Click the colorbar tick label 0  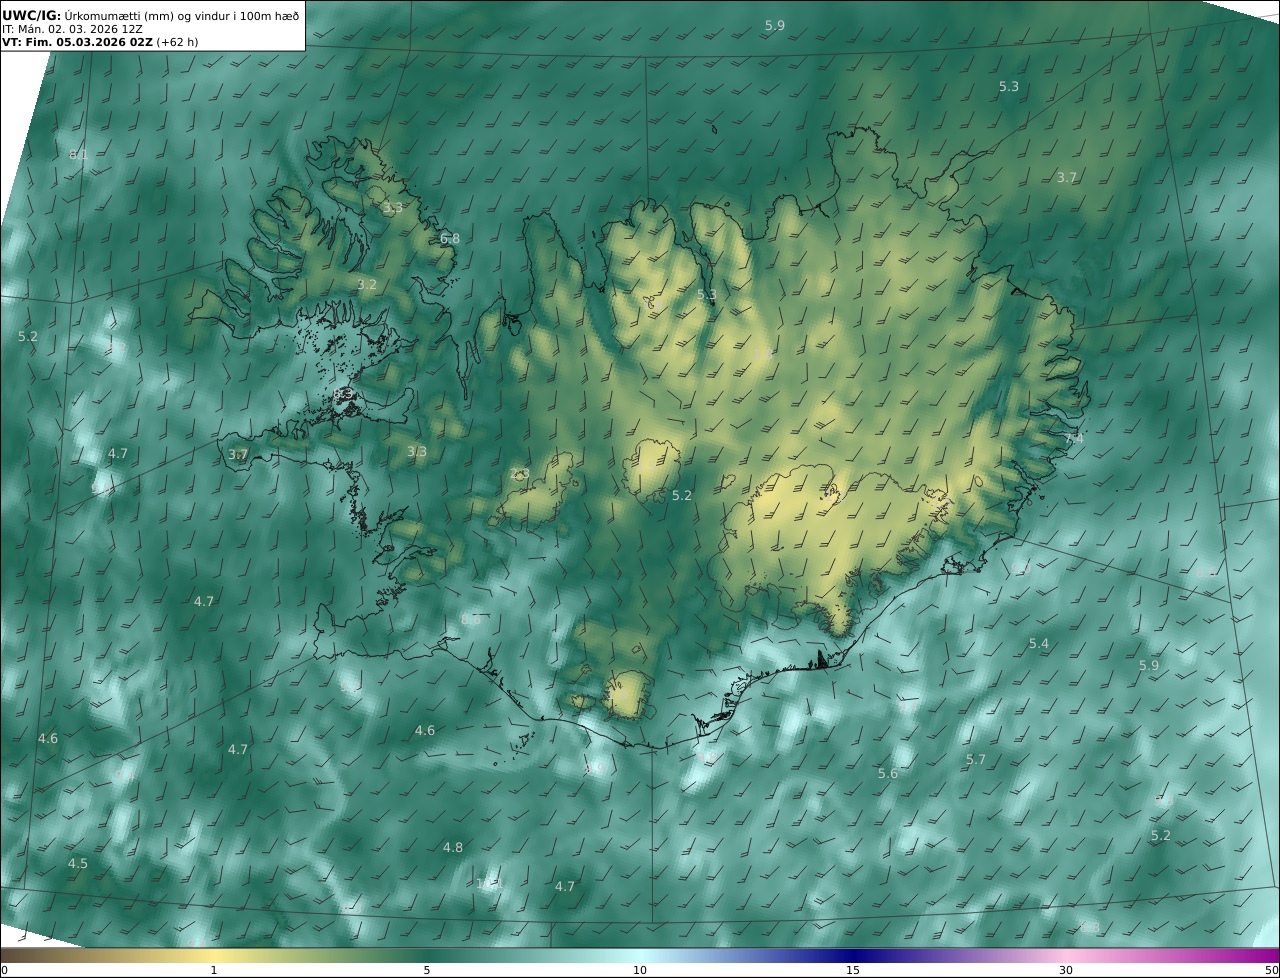pos(4,970)
